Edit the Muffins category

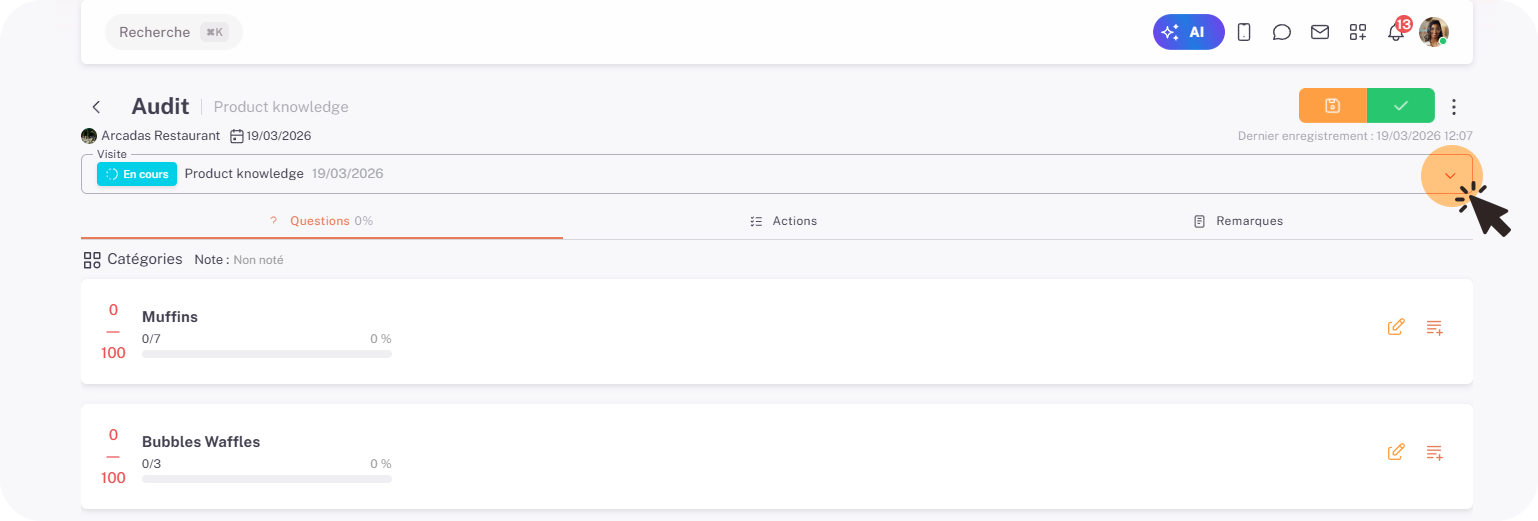pos(1396,327)
